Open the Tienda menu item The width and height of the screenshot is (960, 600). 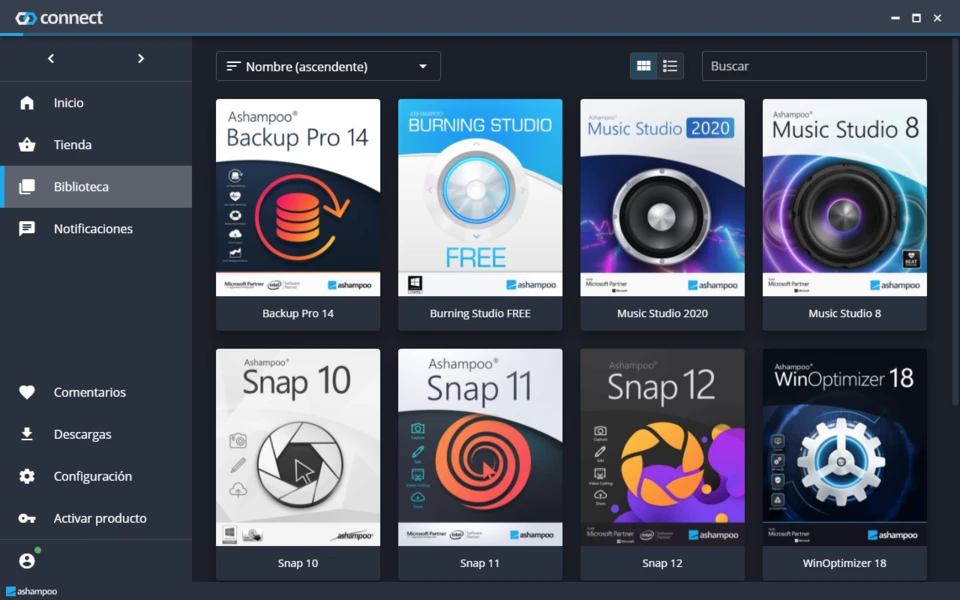96,144
